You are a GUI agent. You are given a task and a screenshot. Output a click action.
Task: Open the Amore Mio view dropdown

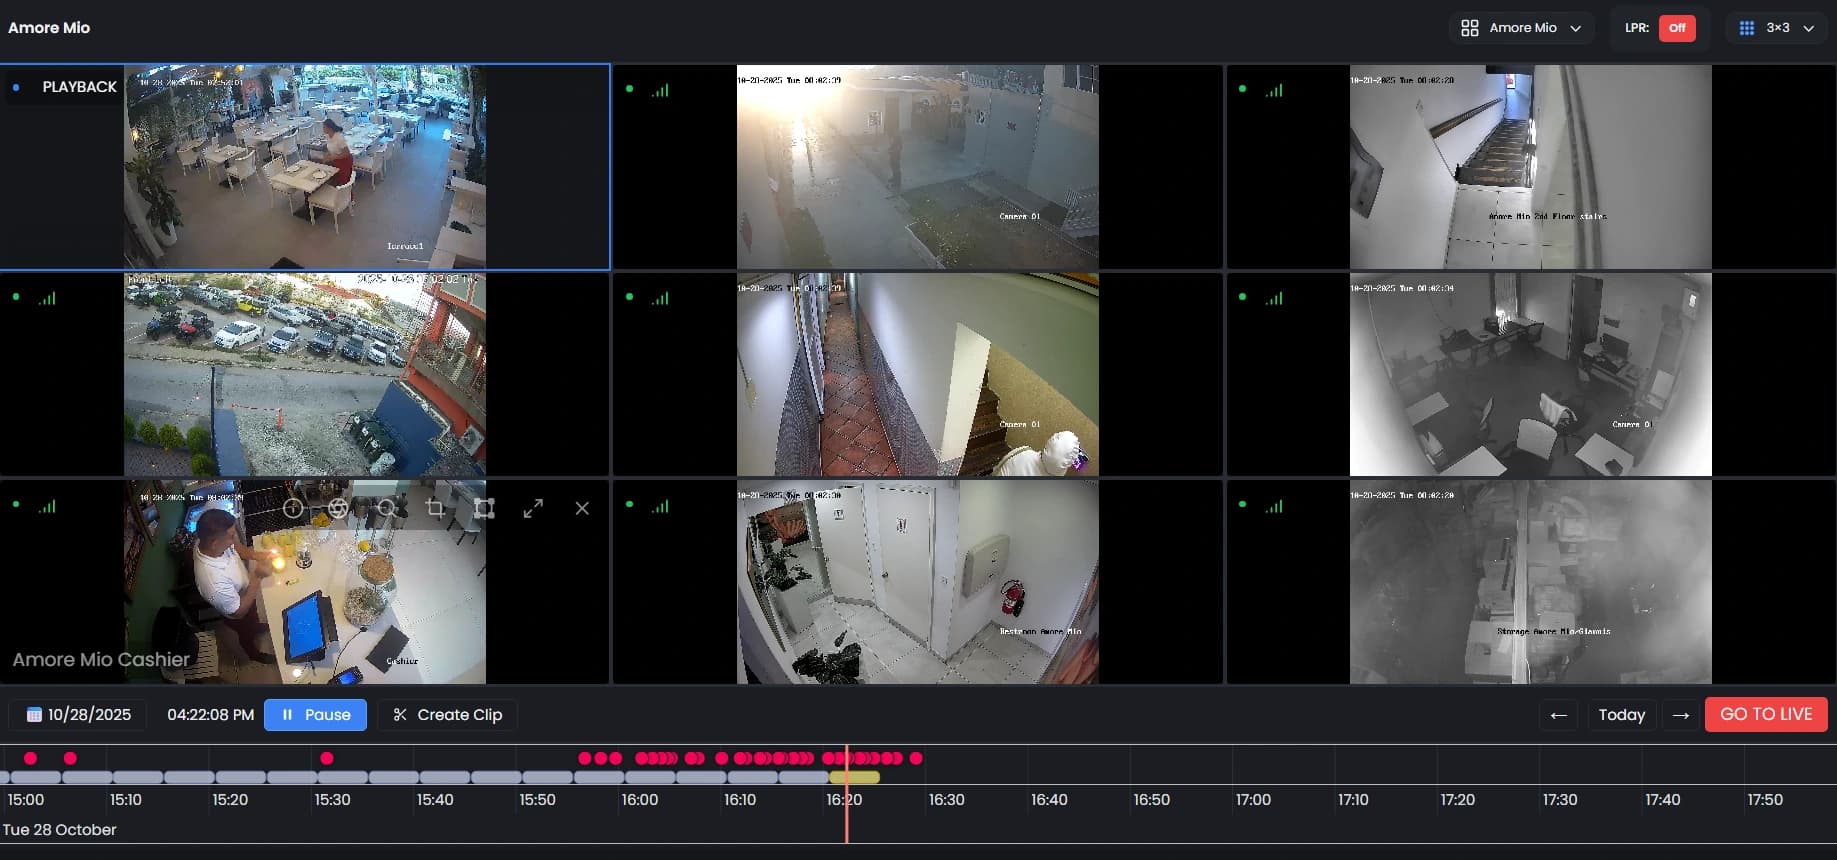(x=1521, y=28)
